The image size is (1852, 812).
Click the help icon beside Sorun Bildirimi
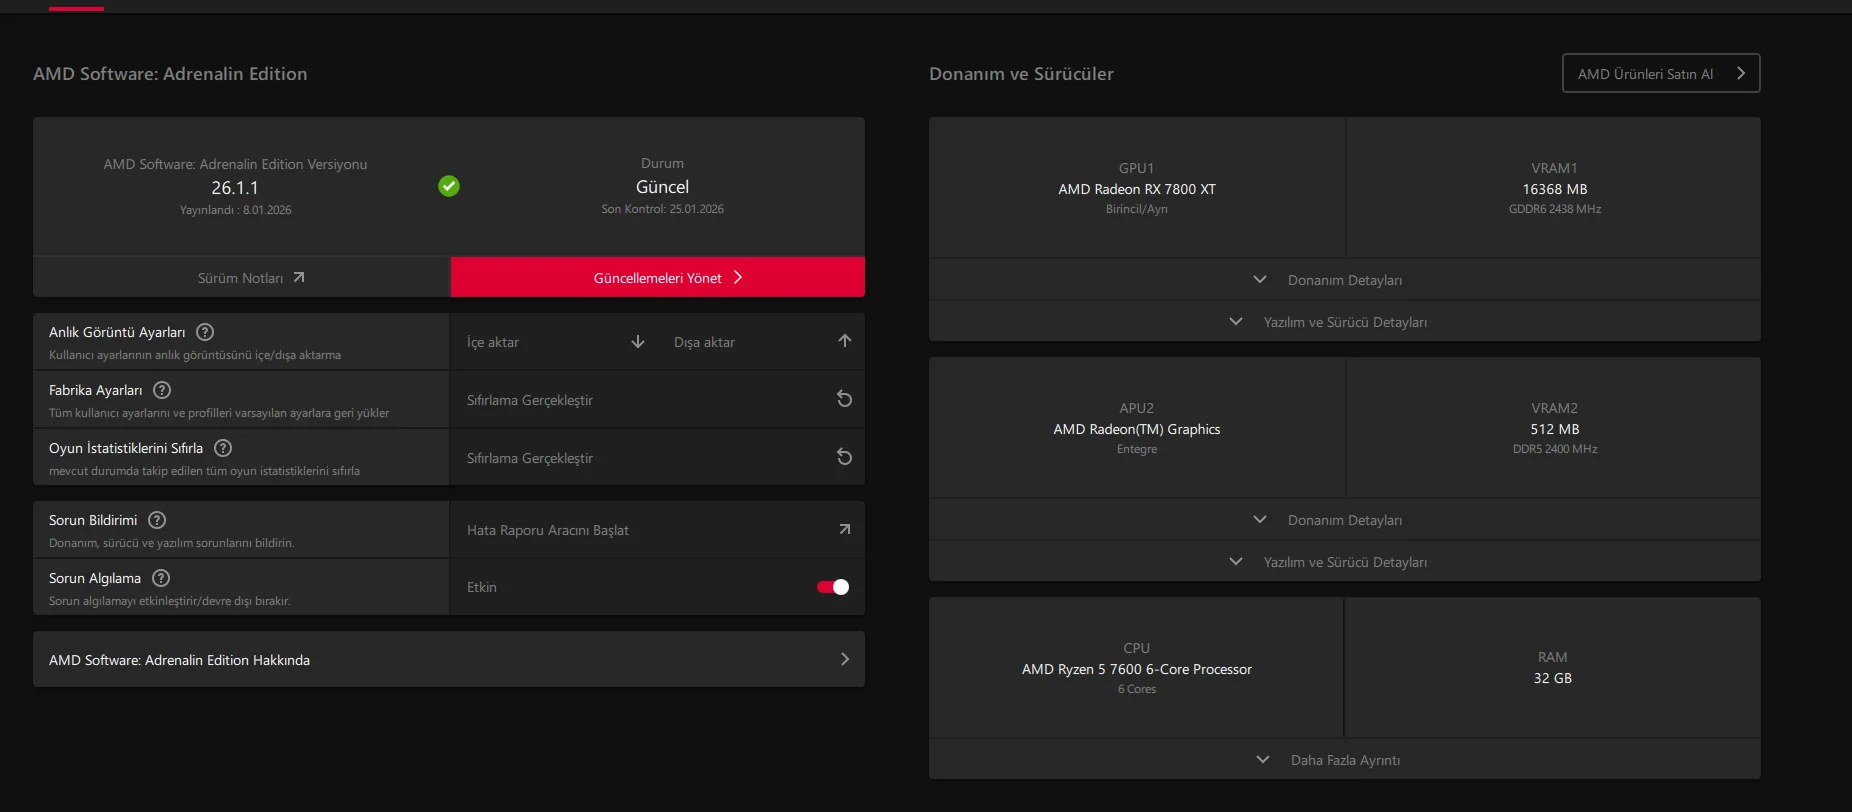click(x=157, y=520)
